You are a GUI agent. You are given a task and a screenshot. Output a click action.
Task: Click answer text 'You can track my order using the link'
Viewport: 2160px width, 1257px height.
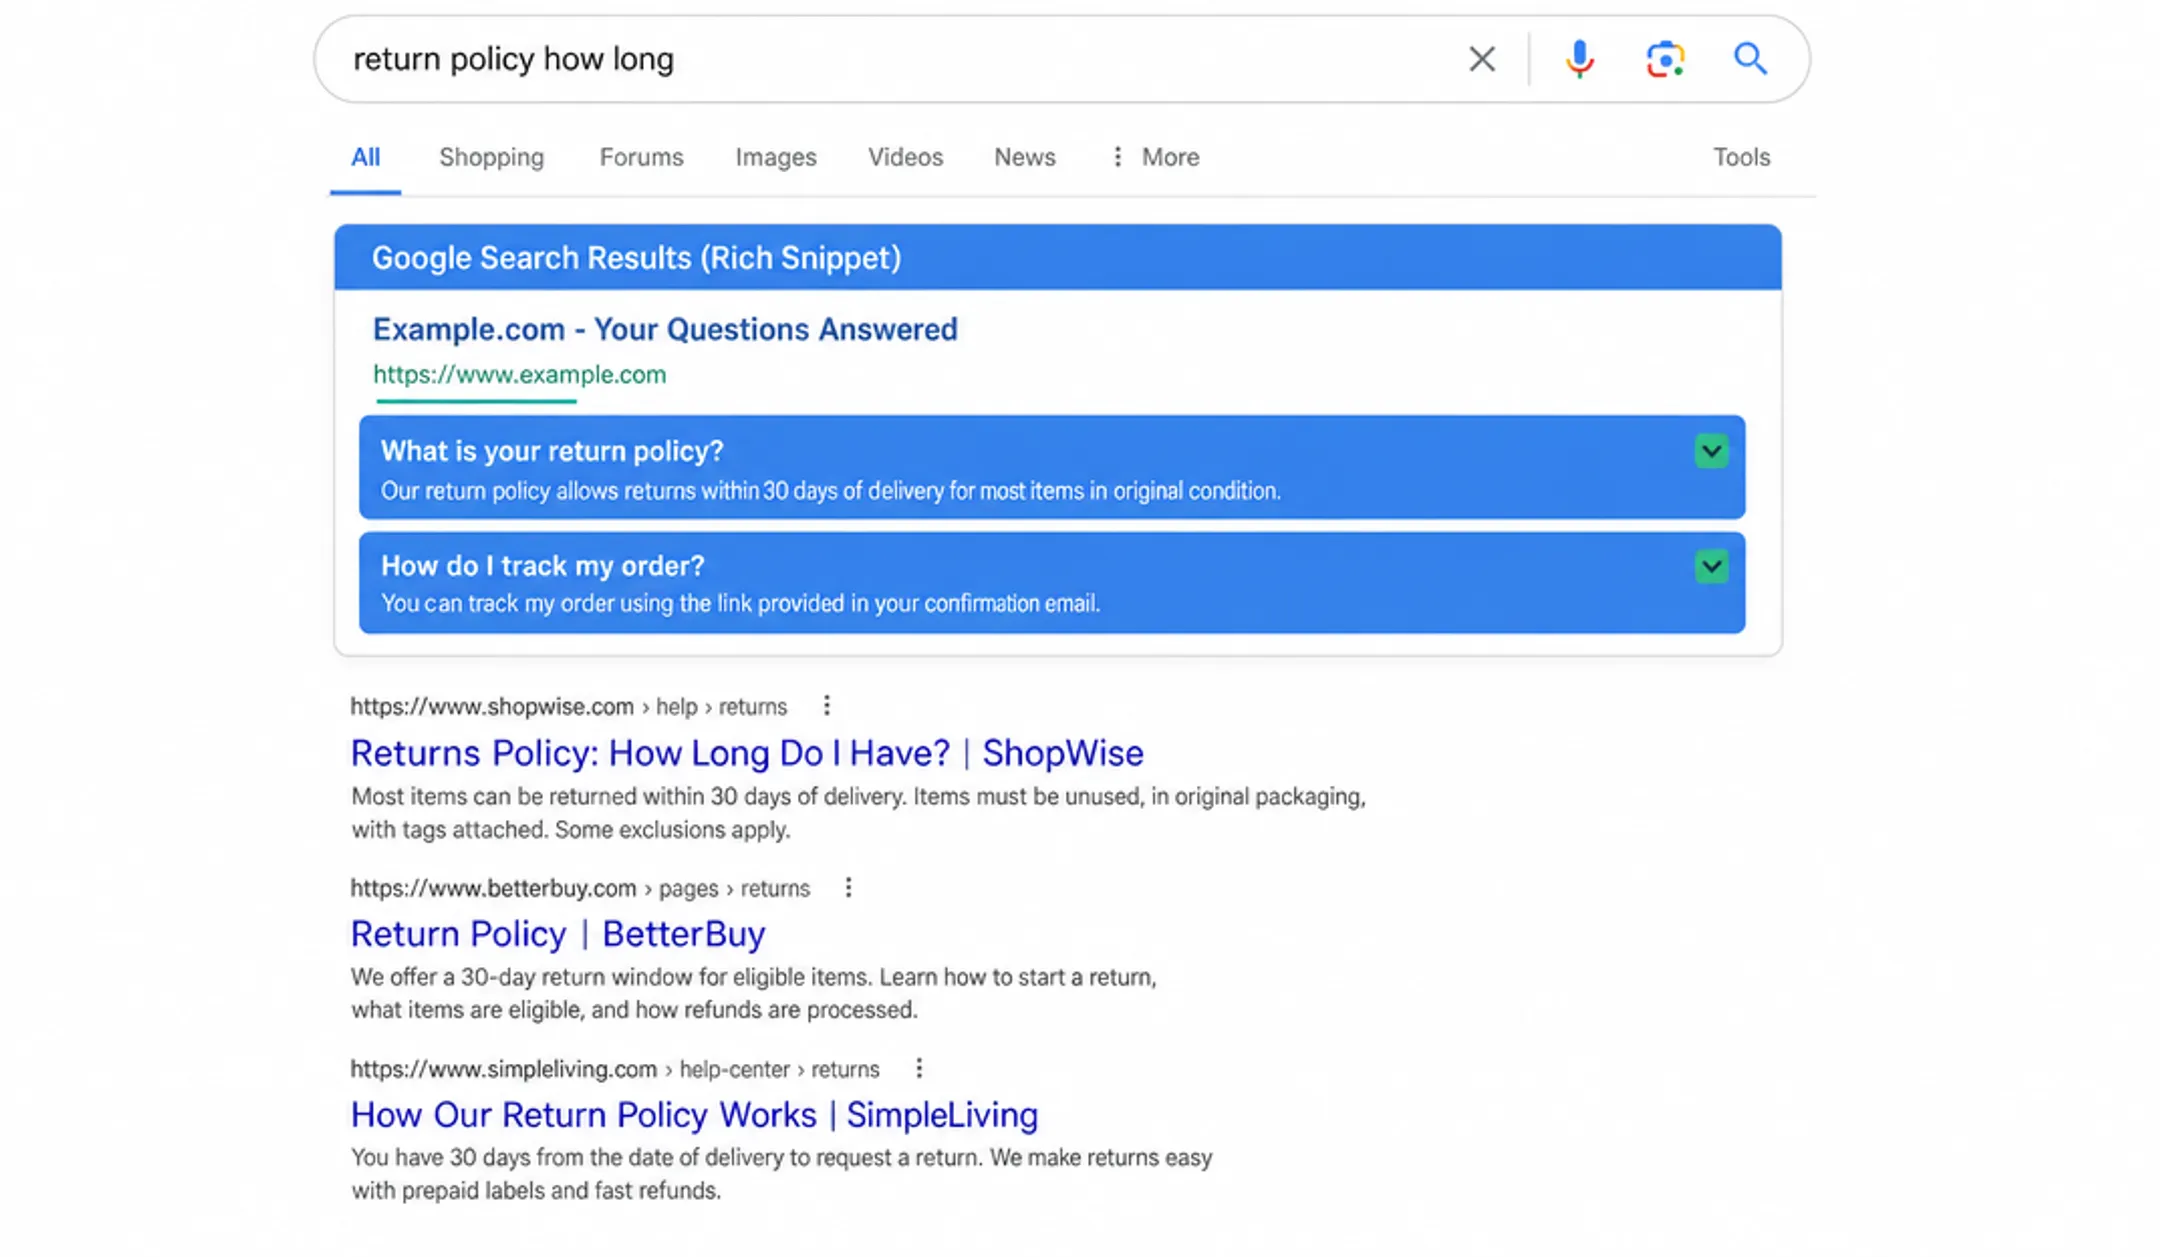(740, 604)
